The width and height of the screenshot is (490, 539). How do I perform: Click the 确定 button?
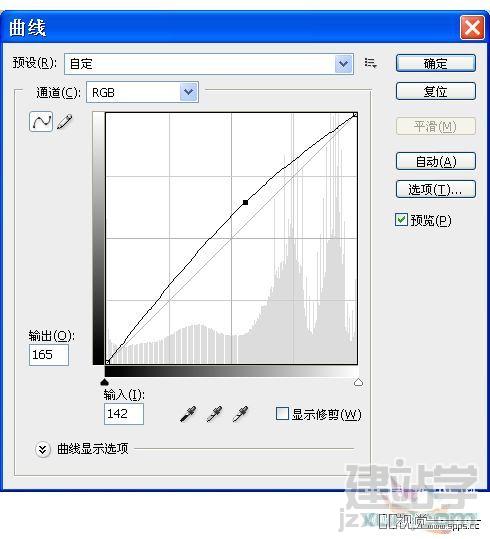click(436, 63)
